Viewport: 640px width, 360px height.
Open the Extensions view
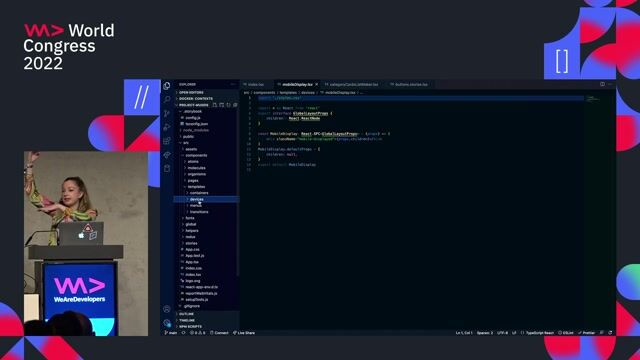(x=167, y=141)
